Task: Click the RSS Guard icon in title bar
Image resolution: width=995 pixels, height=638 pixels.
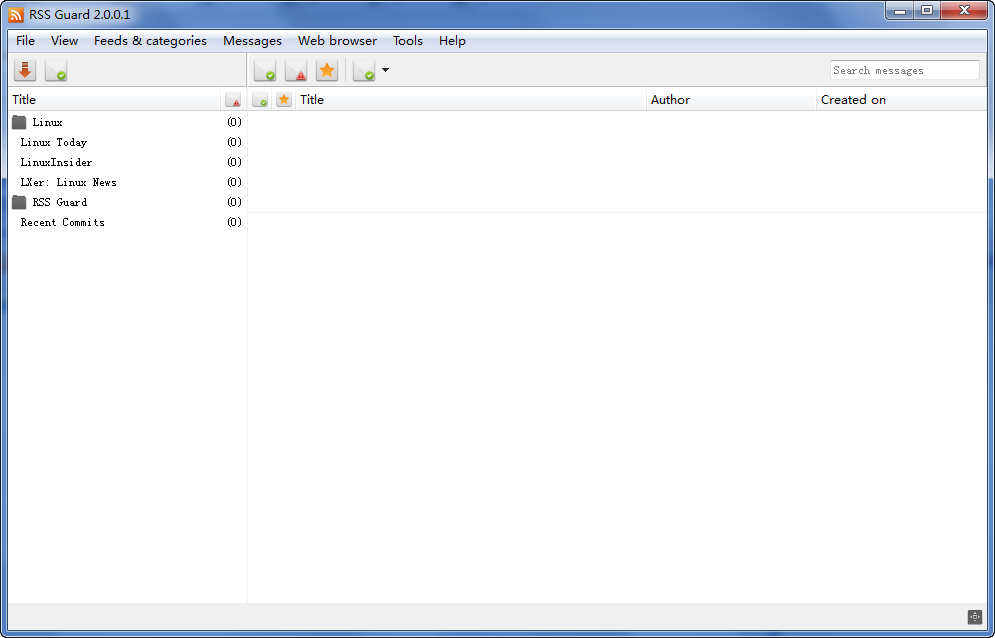Action: [x=16, y=14]
